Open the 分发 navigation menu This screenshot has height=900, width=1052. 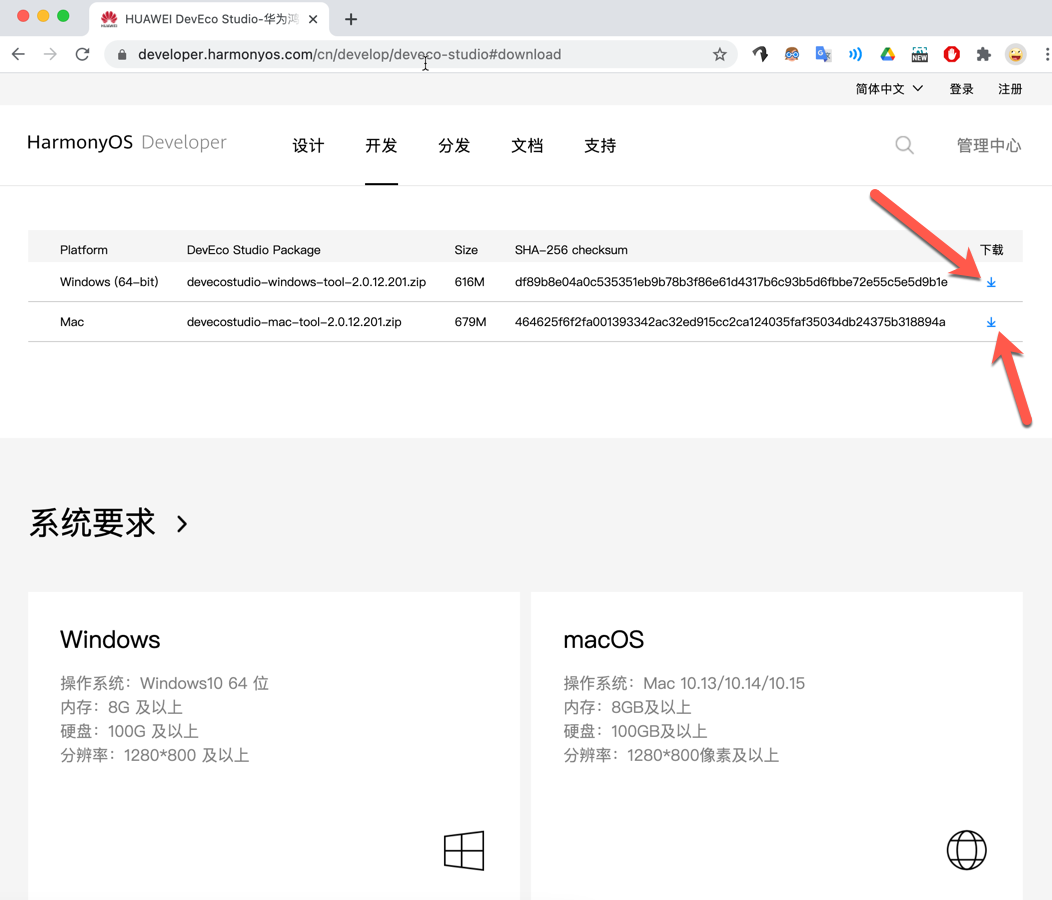pyautogui.click(x=454, y=146)
